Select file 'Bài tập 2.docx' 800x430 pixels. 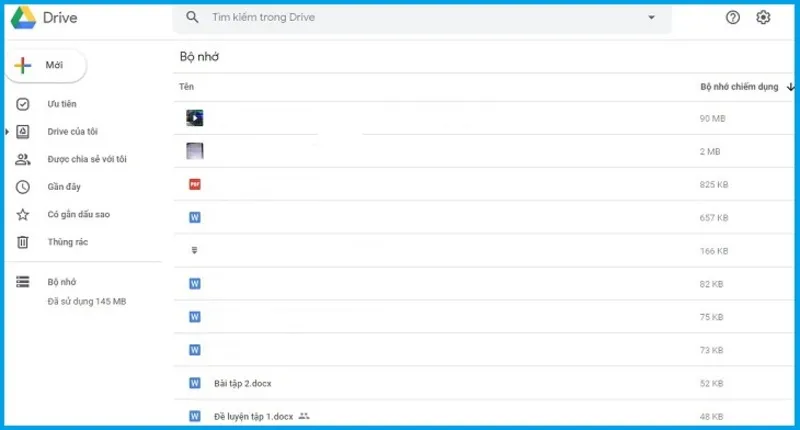click(243, 384)
